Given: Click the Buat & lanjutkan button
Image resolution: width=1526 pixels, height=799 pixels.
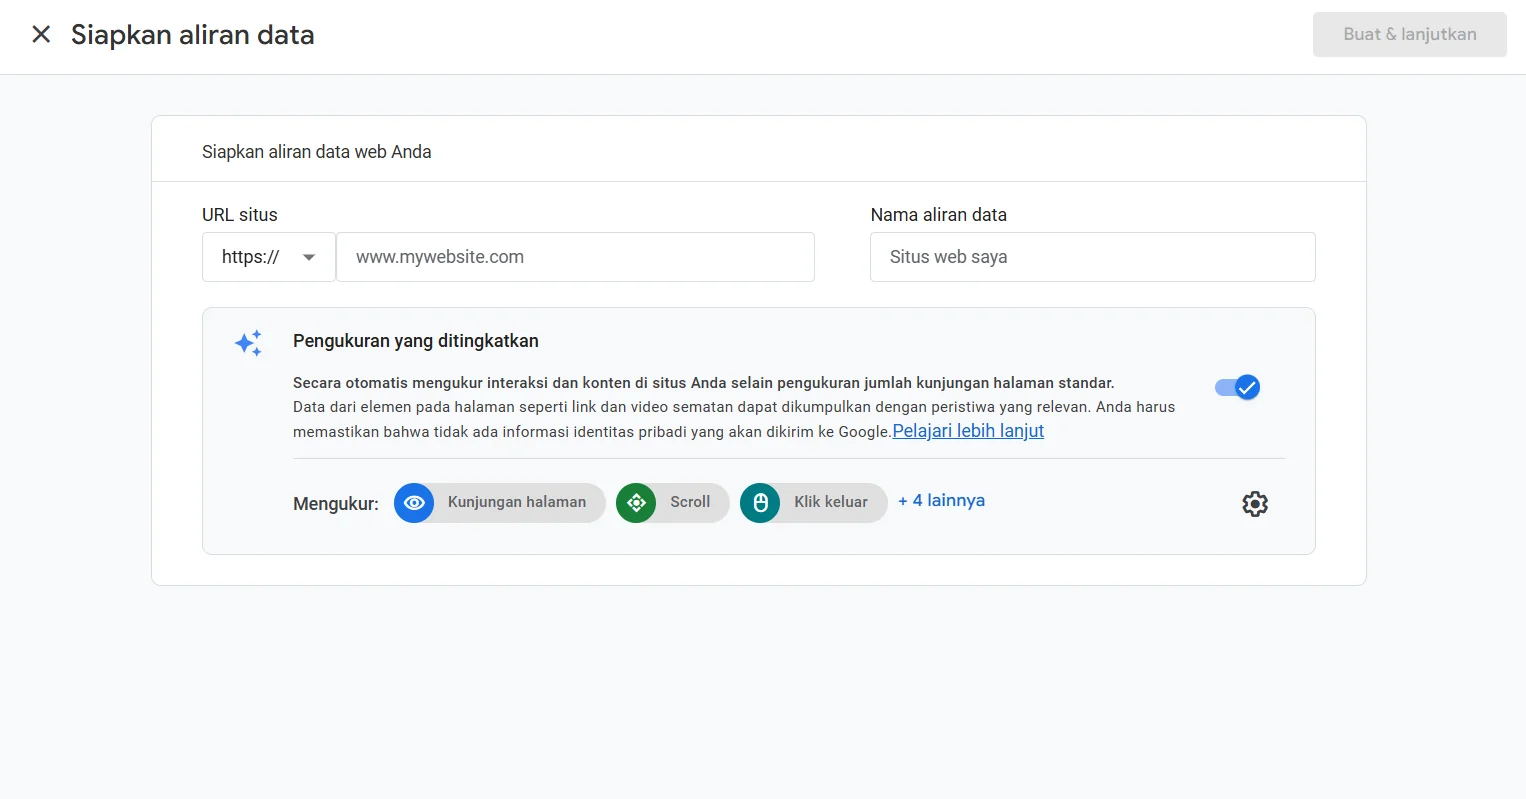Looking at the screenshot, I should pyautogui.click(x=1409, y=34).
